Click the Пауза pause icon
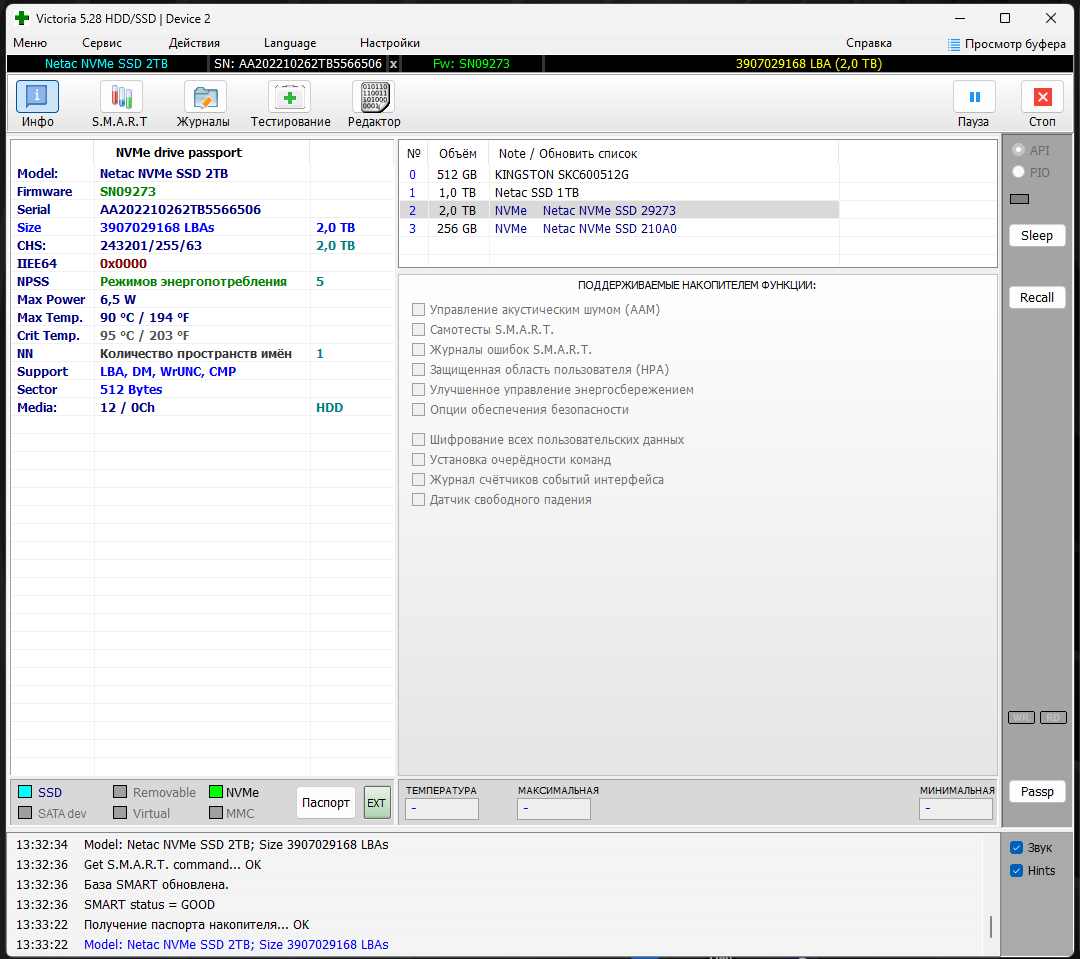Image resolution: width=1080 pixels, height=959 pixels. click(974, 97)
